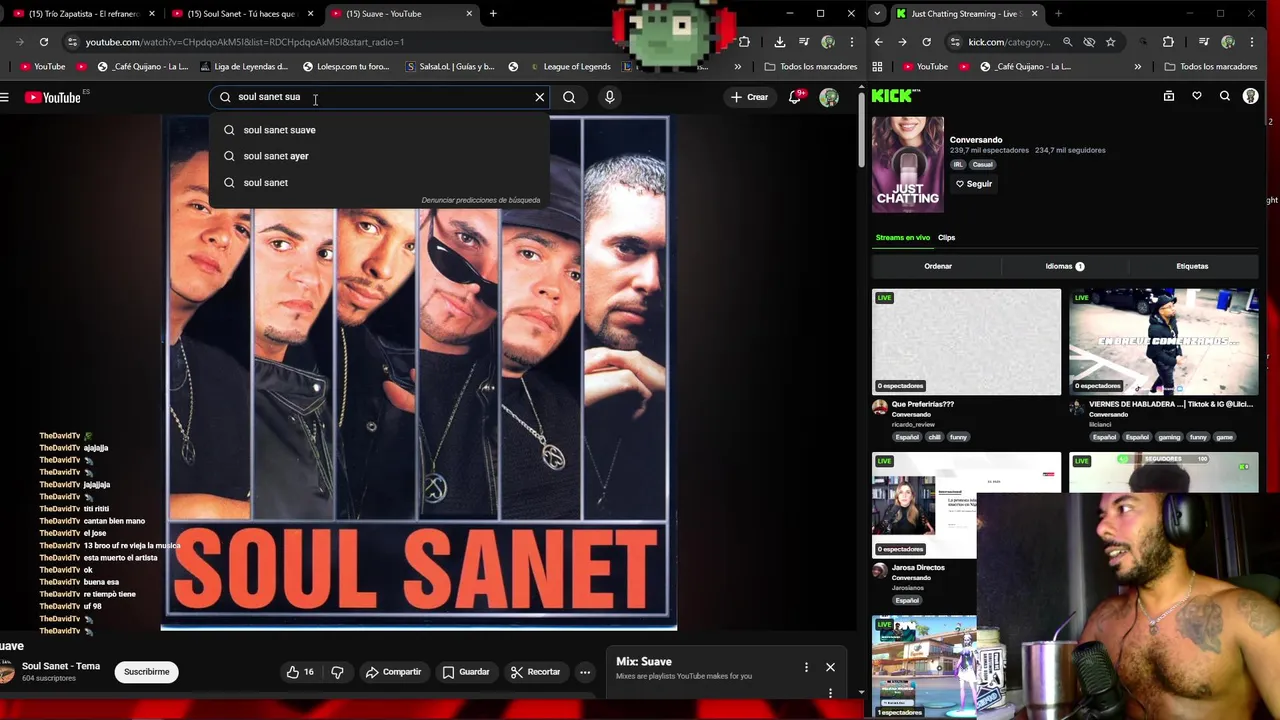Open the Kick following heart icon

pos(1197,96)
